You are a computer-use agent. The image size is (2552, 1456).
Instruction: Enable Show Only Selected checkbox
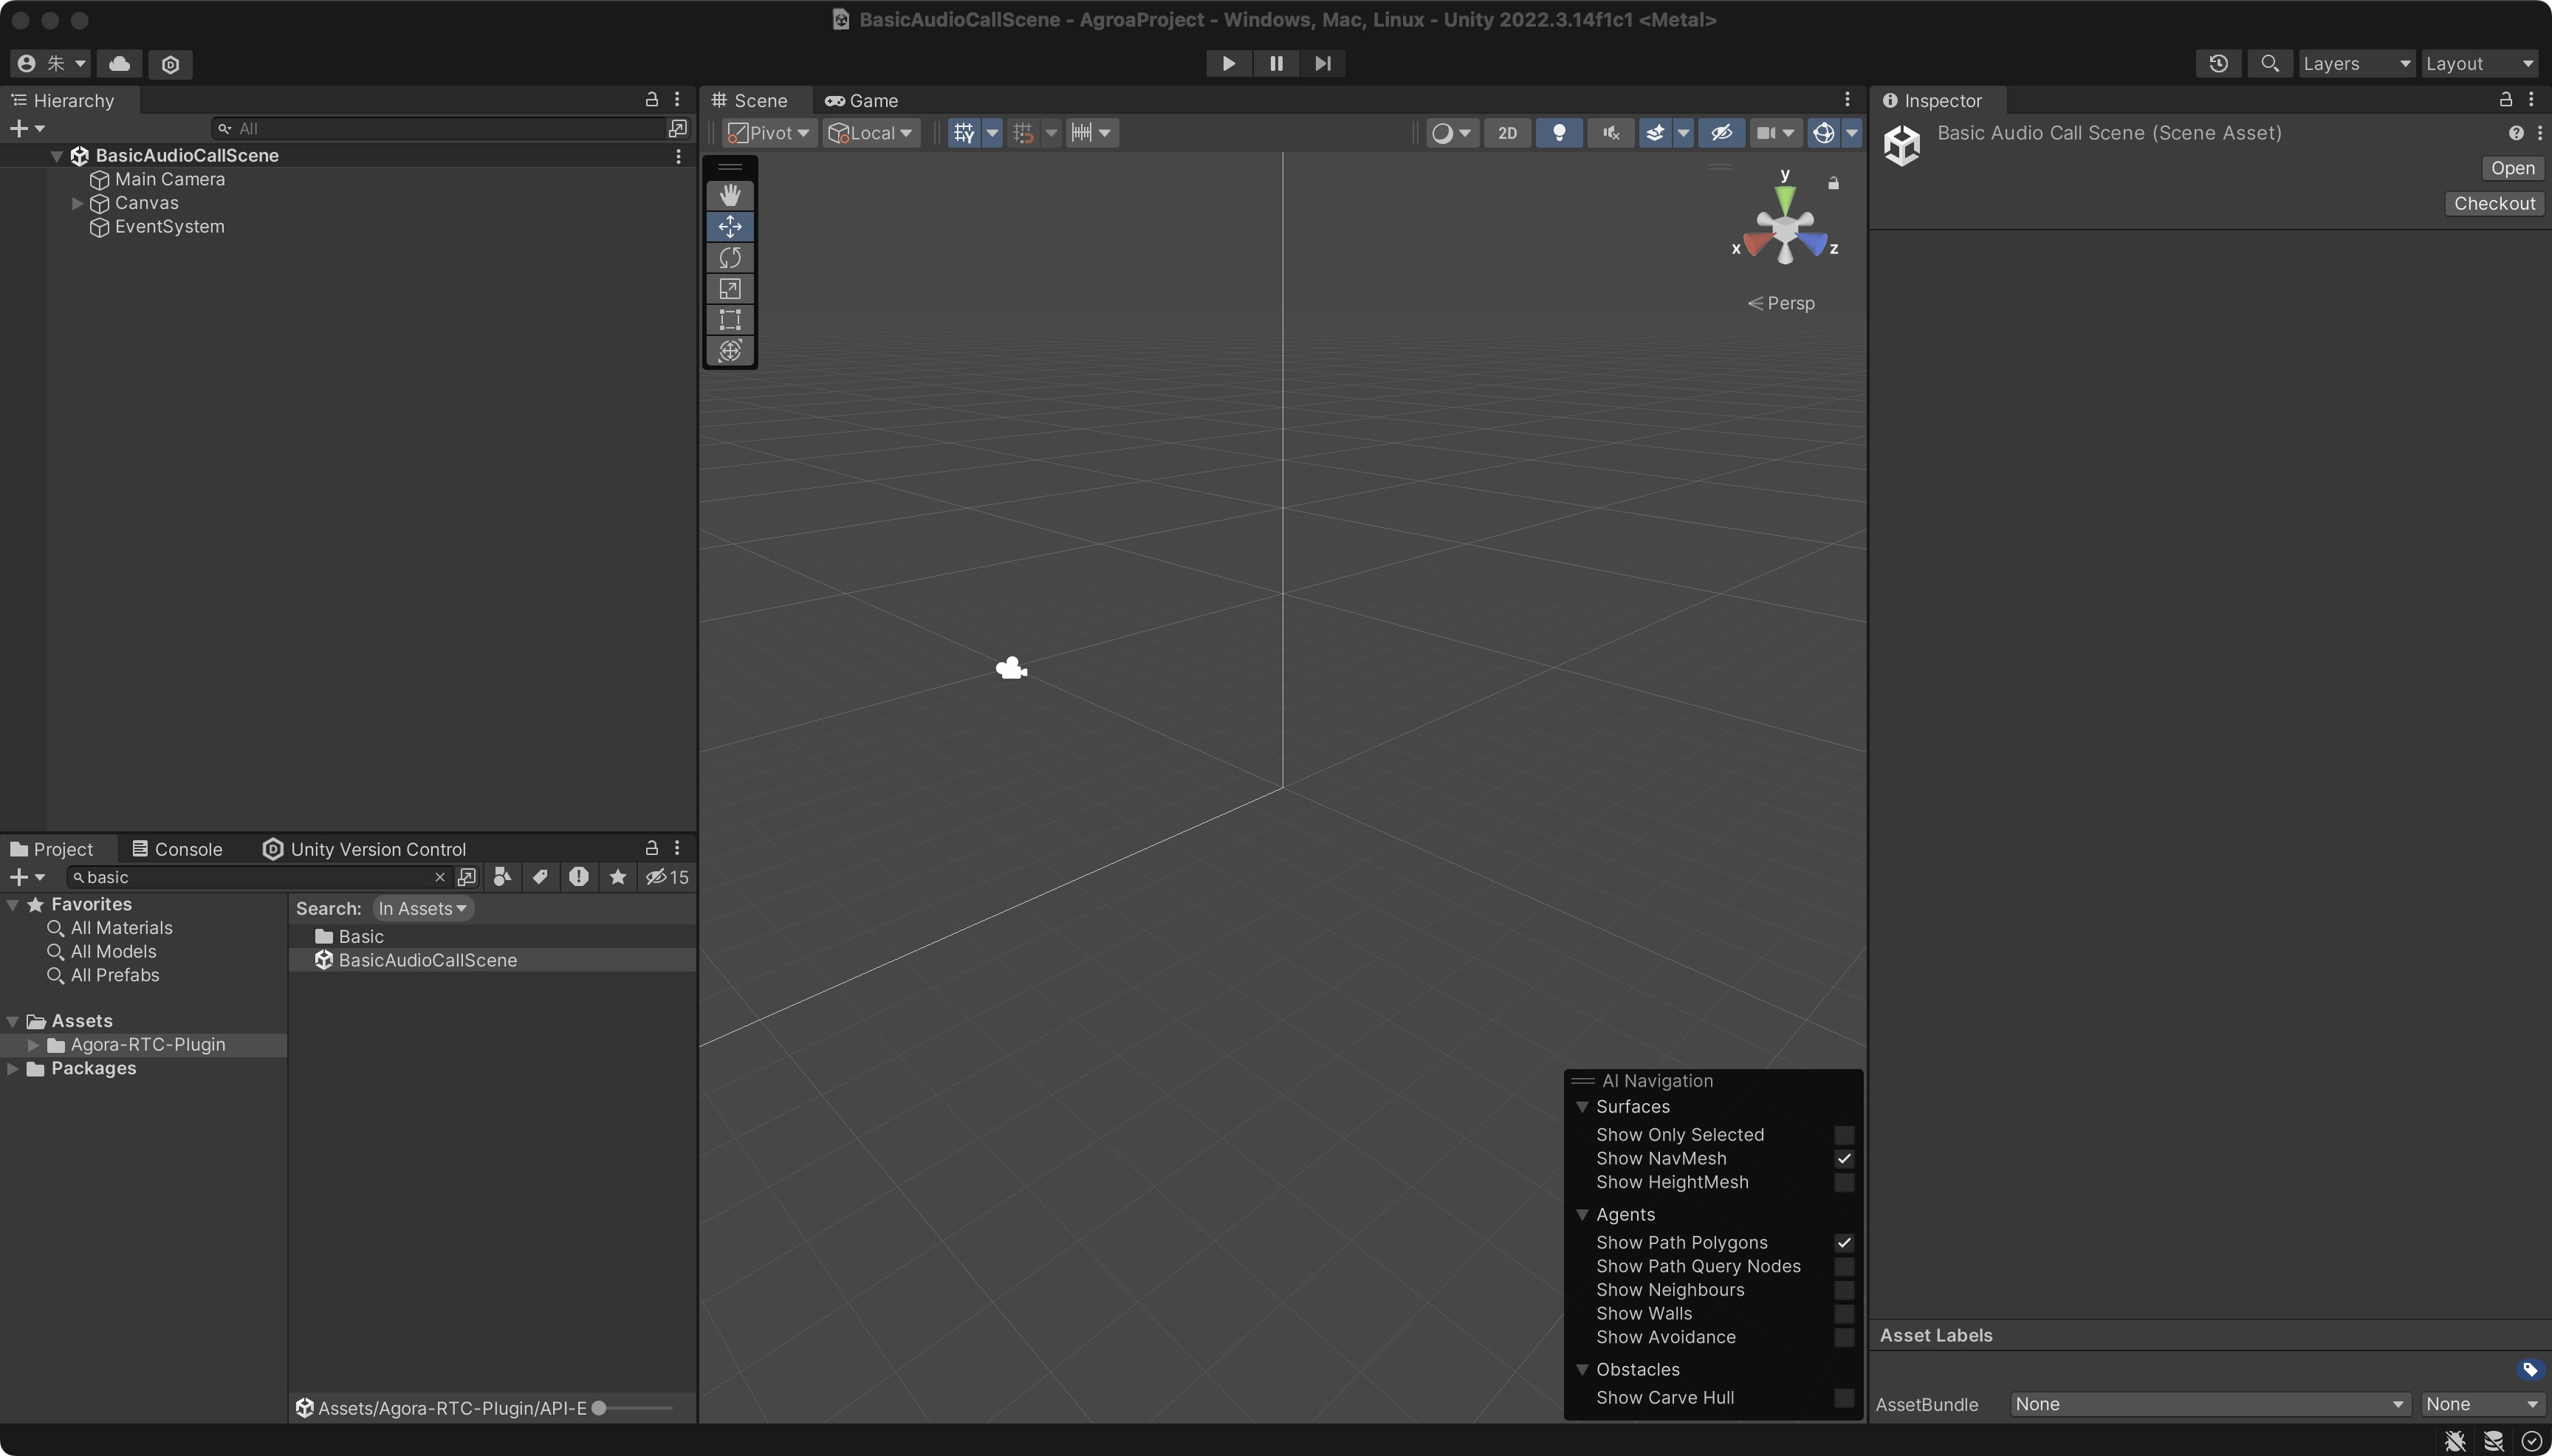[x=1844, y=1135]
